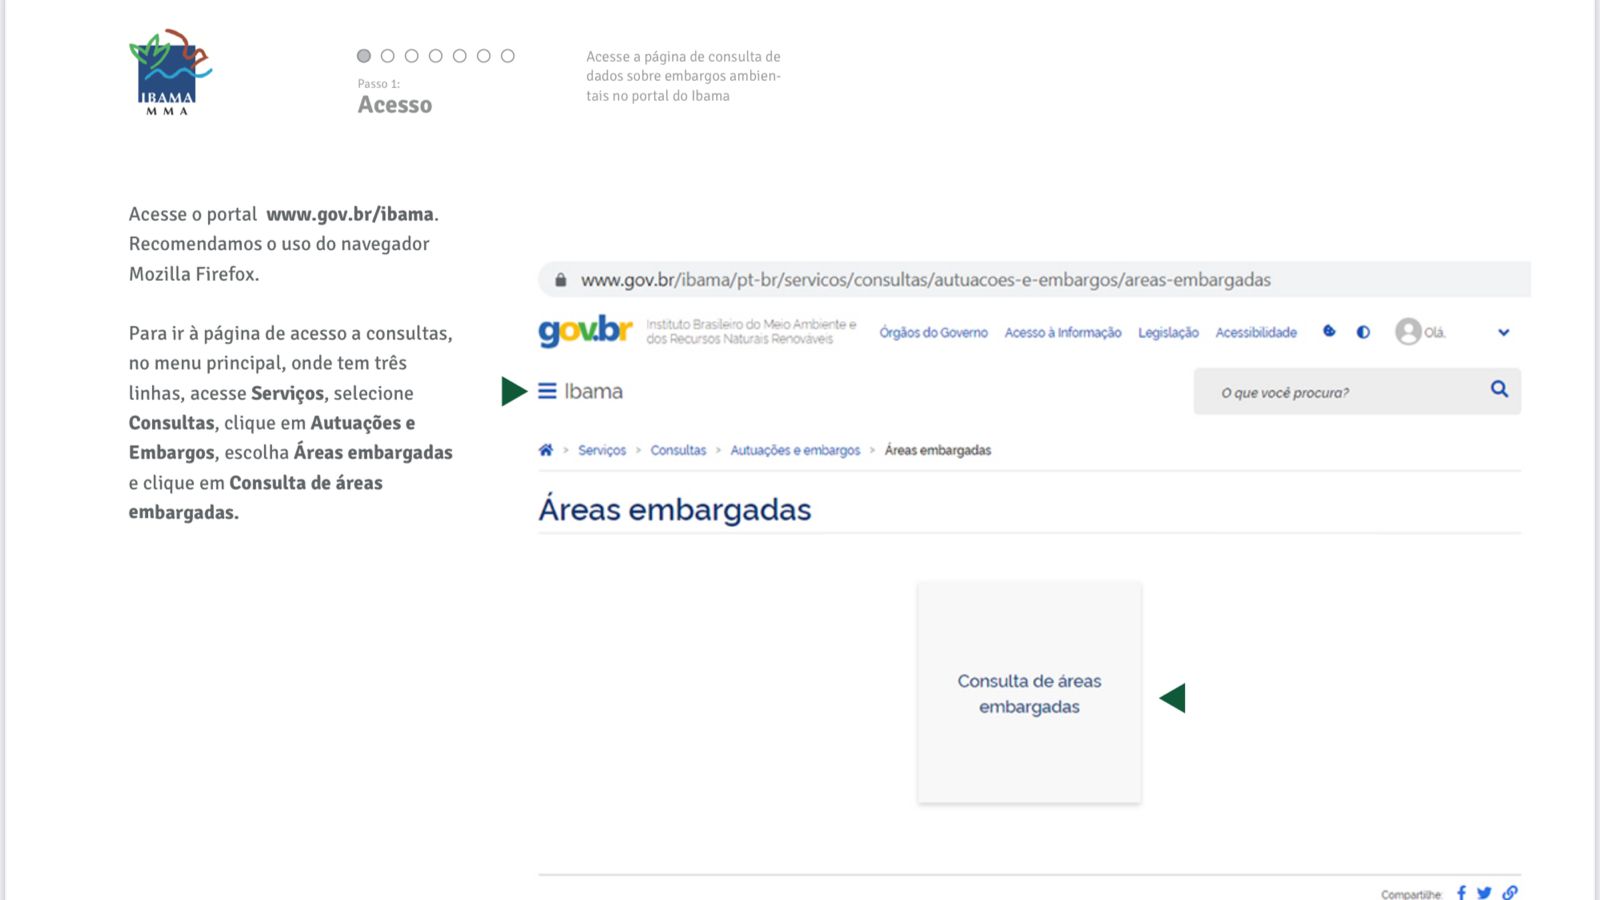Click the magnifying glass search icon
The height and width of the screenshot is (900, 1600).
[1499, 389]
